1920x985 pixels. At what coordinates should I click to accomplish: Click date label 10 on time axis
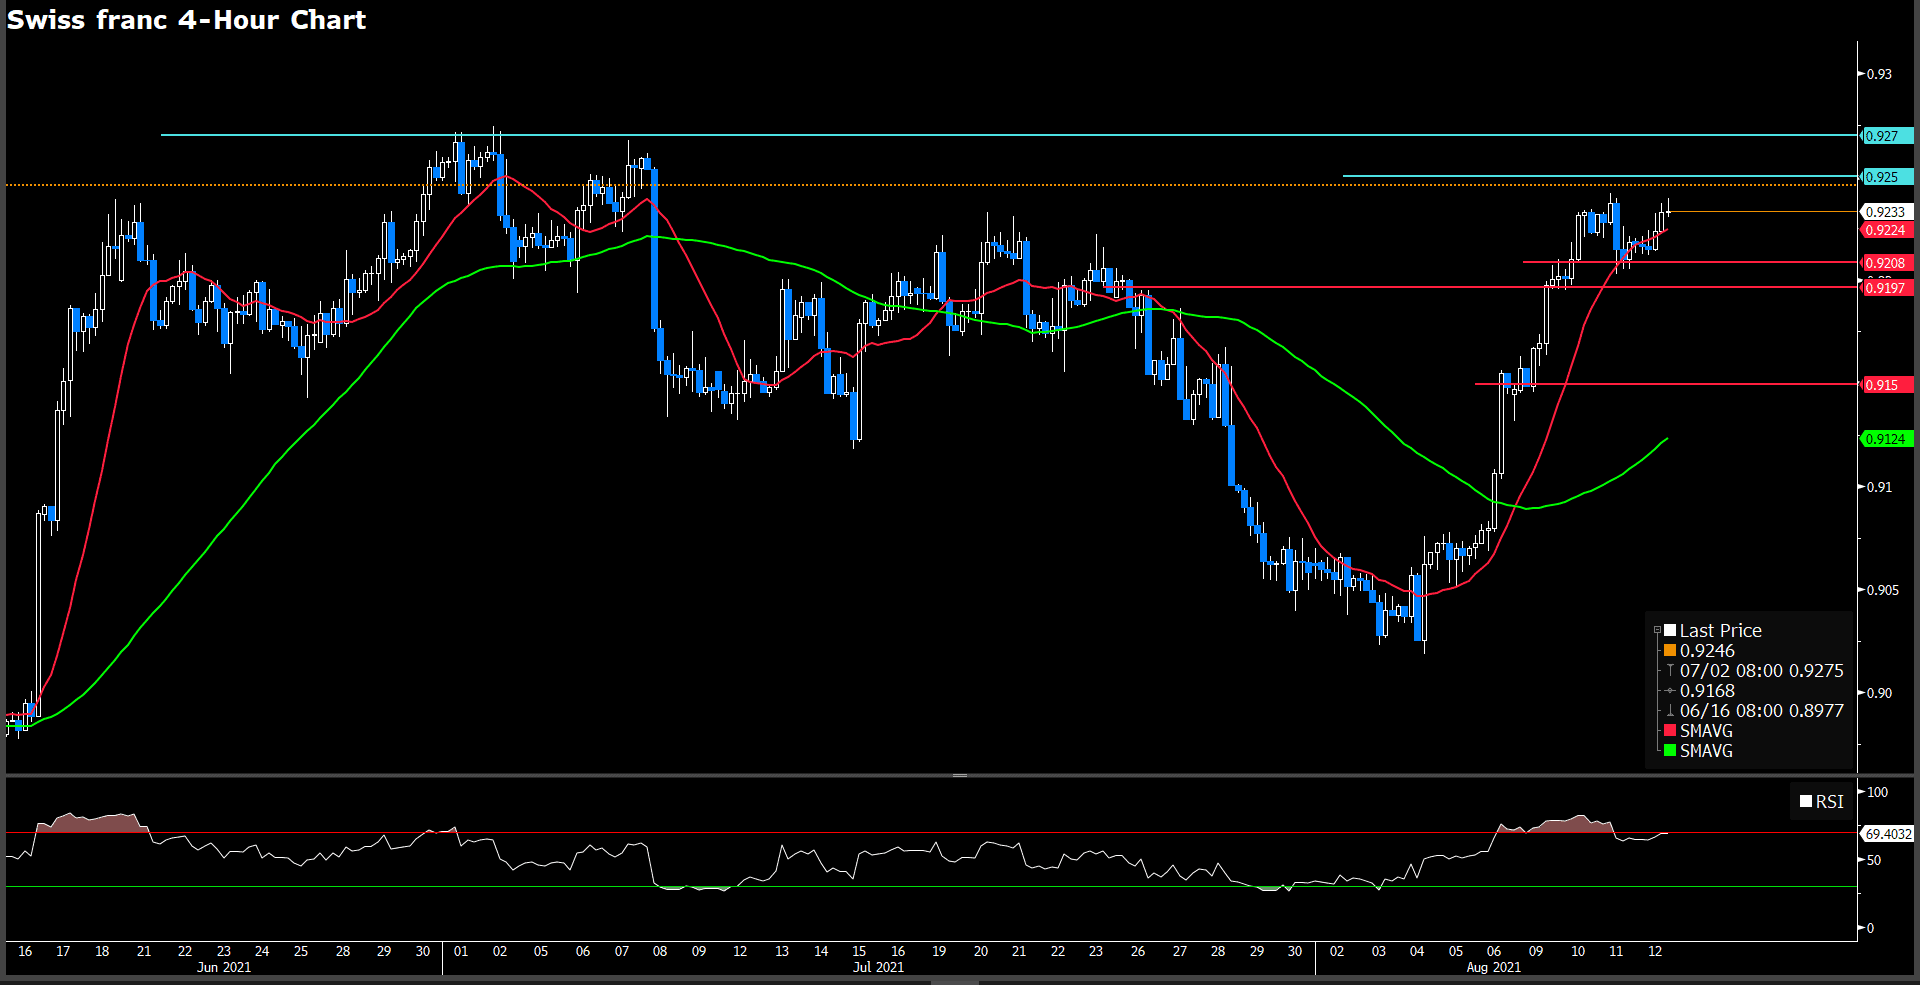[x=1578, y=951]
